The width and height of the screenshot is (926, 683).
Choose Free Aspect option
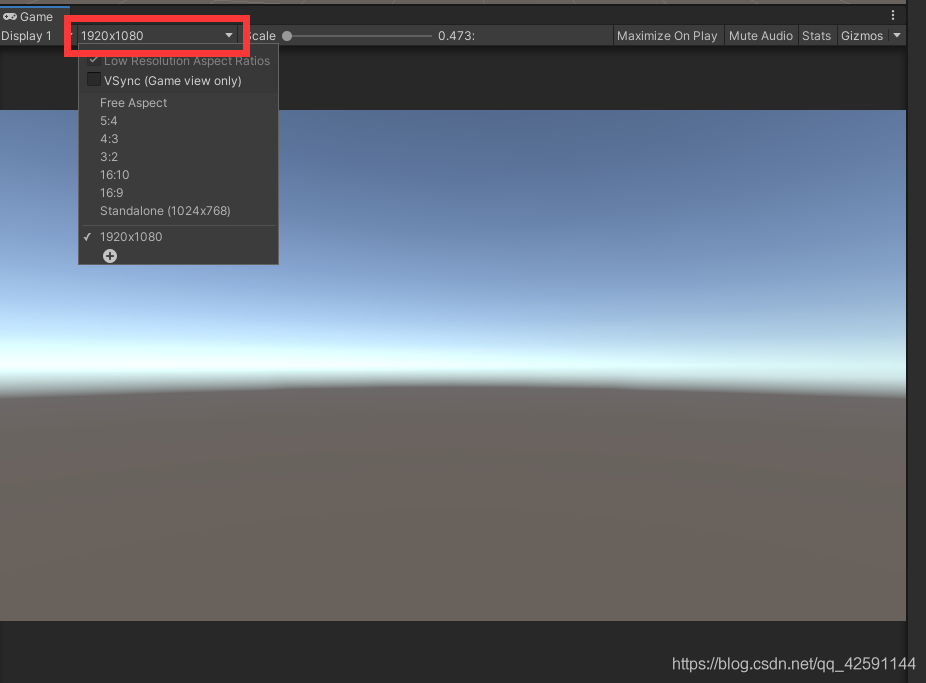tap(178, 103)
